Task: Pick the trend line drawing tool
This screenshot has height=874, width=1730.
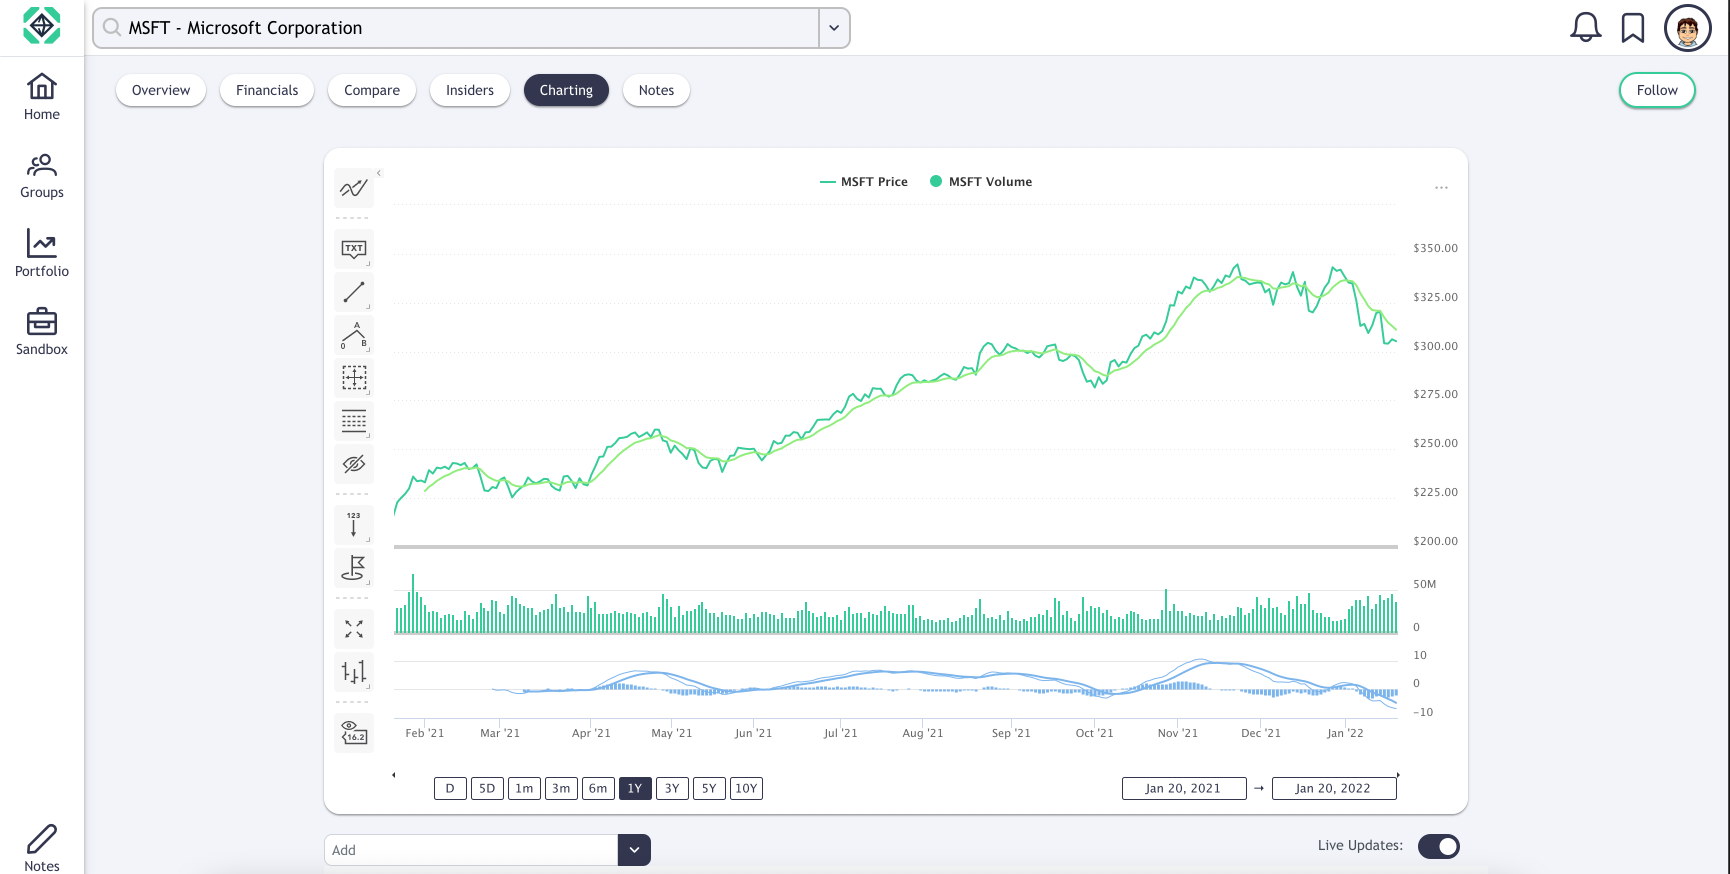Action: (x=353, y=292)
